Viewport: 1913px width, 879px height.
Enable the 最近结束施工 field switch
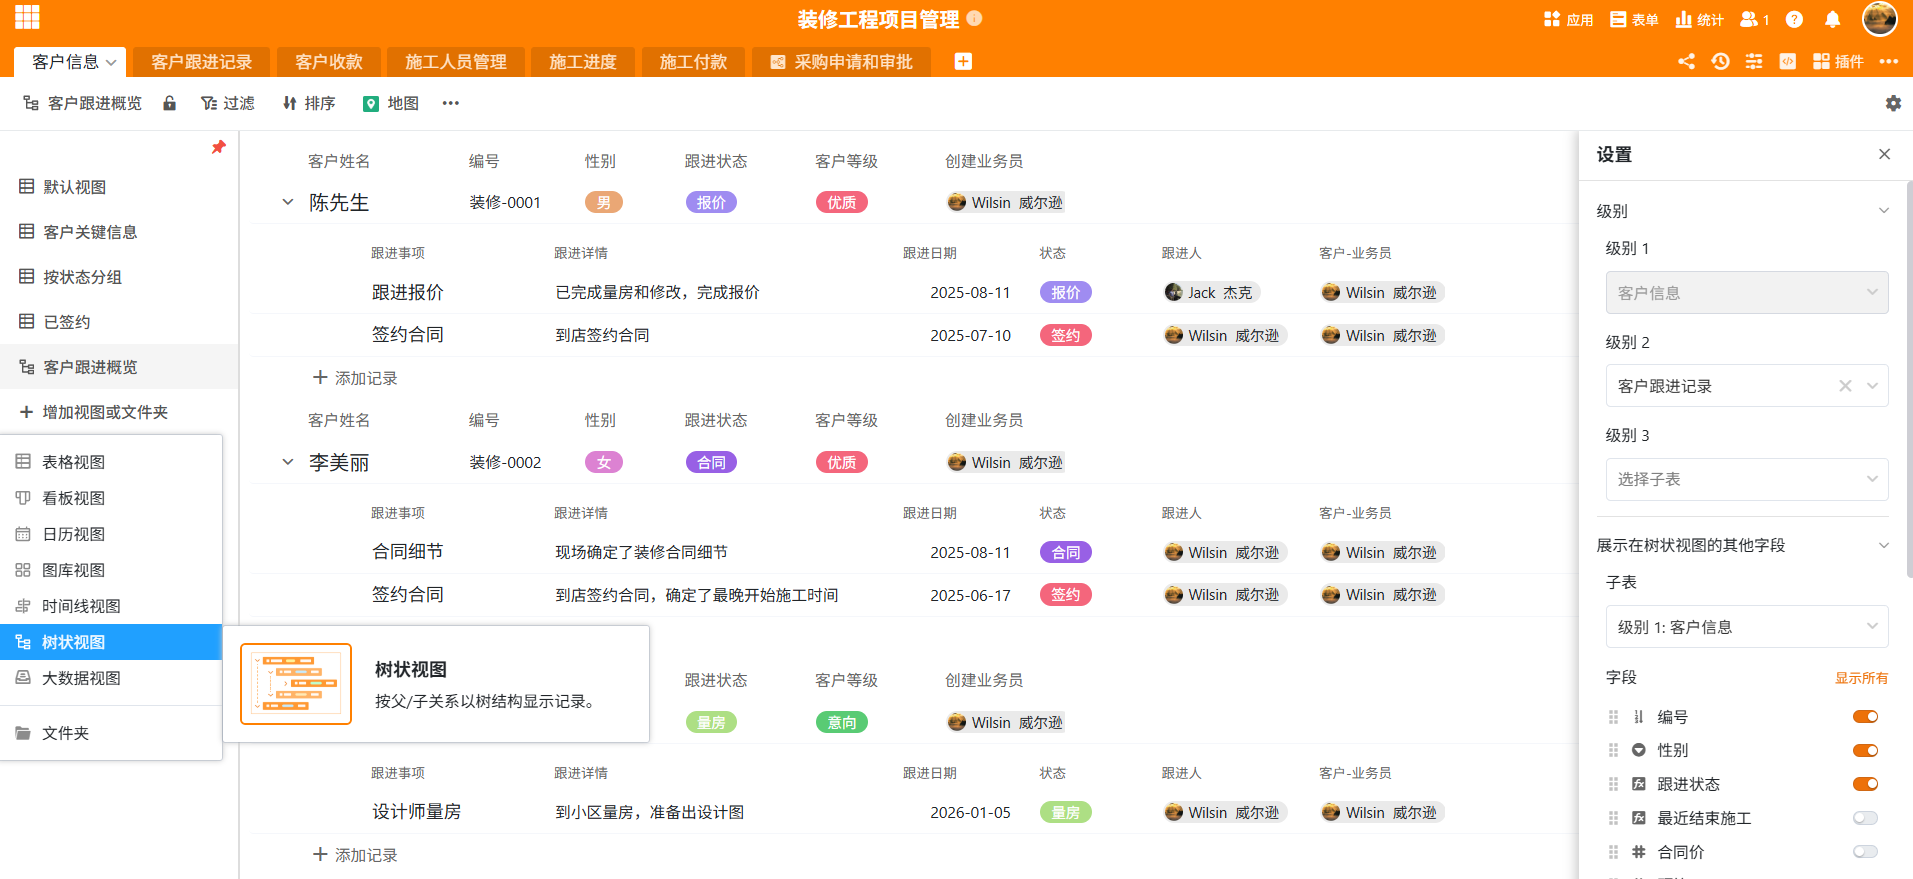[x=1864, y=818]
